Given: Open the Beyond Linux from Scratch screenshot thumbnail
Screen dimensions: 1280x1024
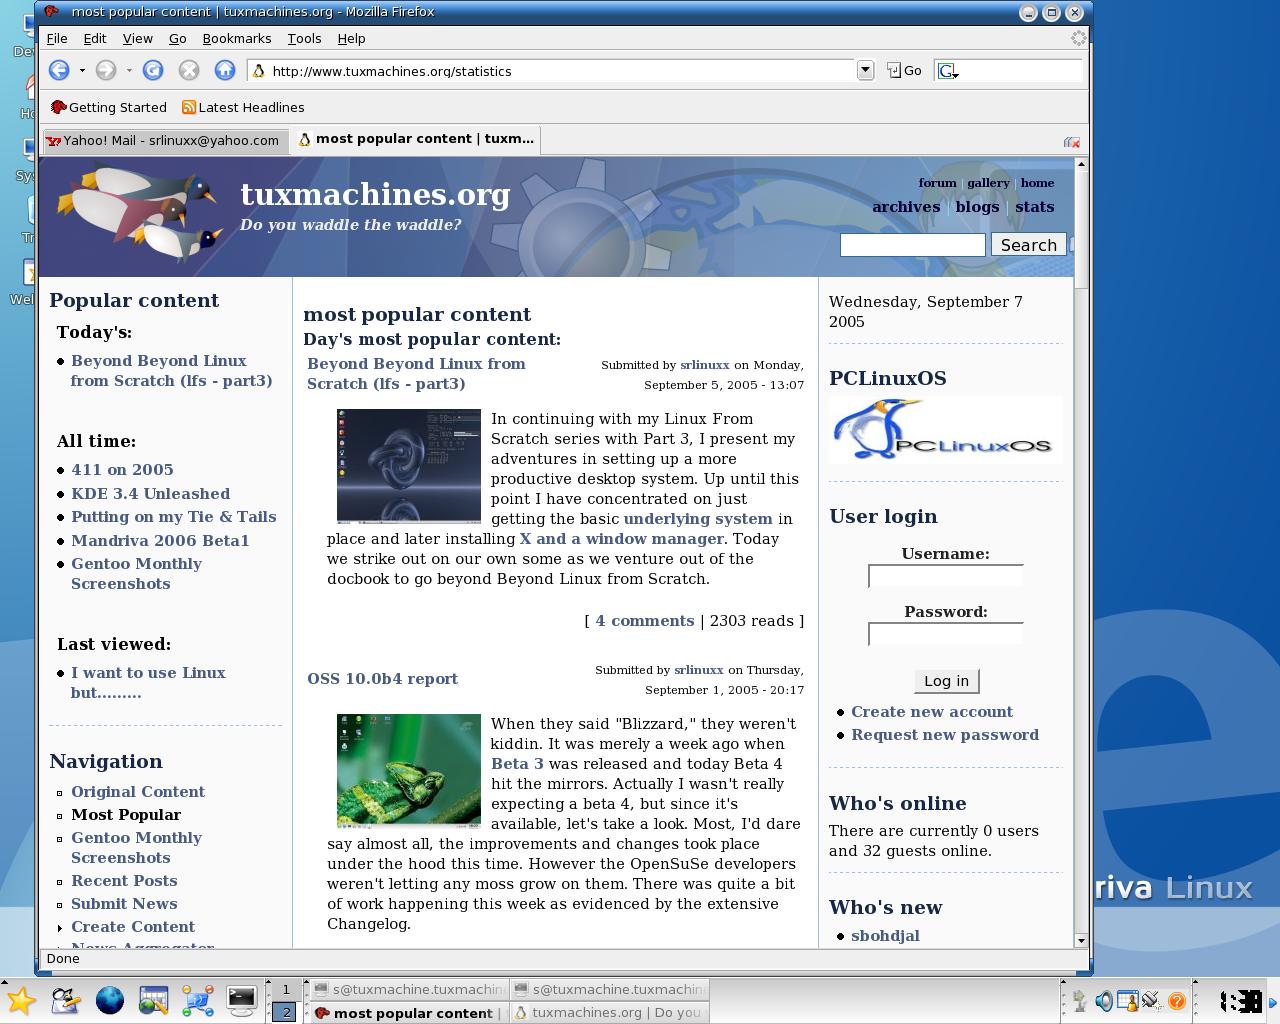Looking at the screenshot, I should (408, 466).
